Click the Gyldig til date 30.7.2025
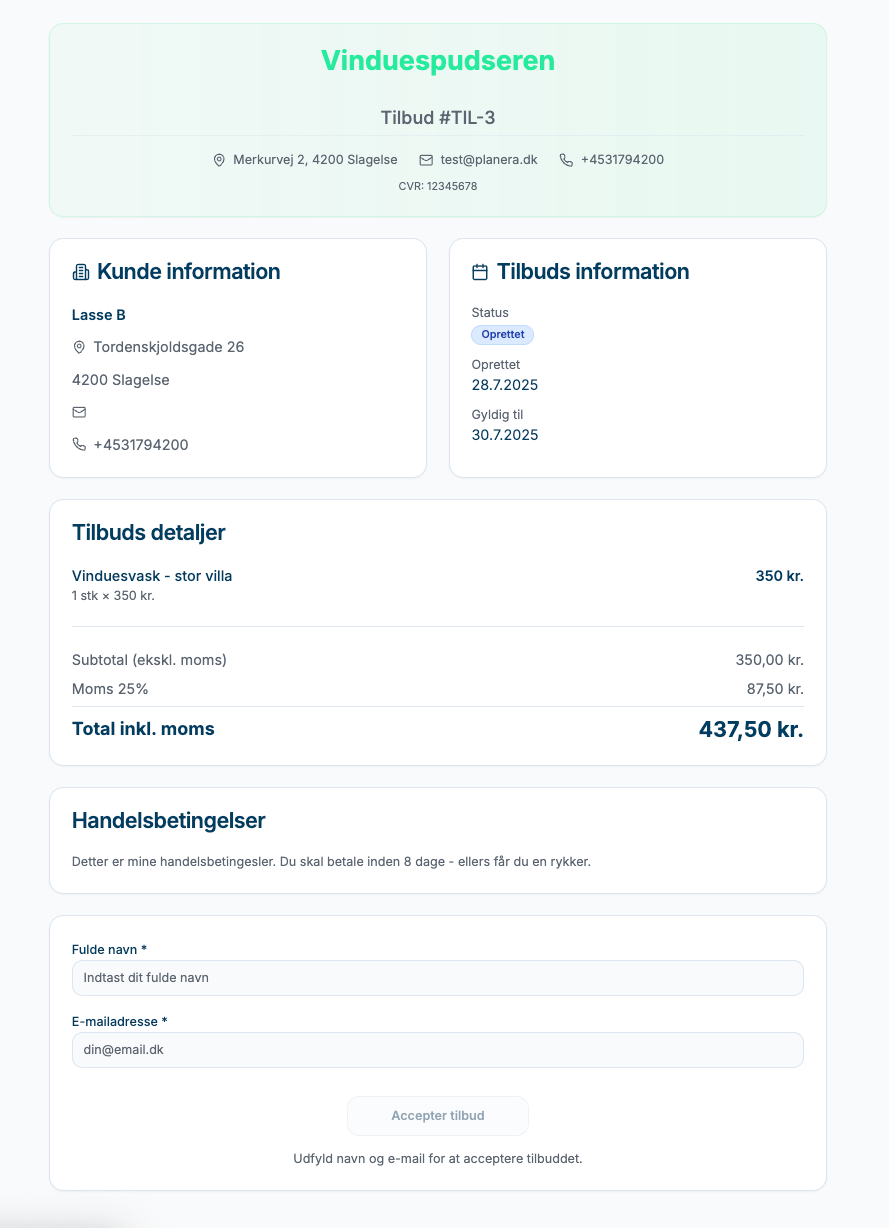Image resolution: width=889 pixels, height=1228 pixels. coord(505,435)
